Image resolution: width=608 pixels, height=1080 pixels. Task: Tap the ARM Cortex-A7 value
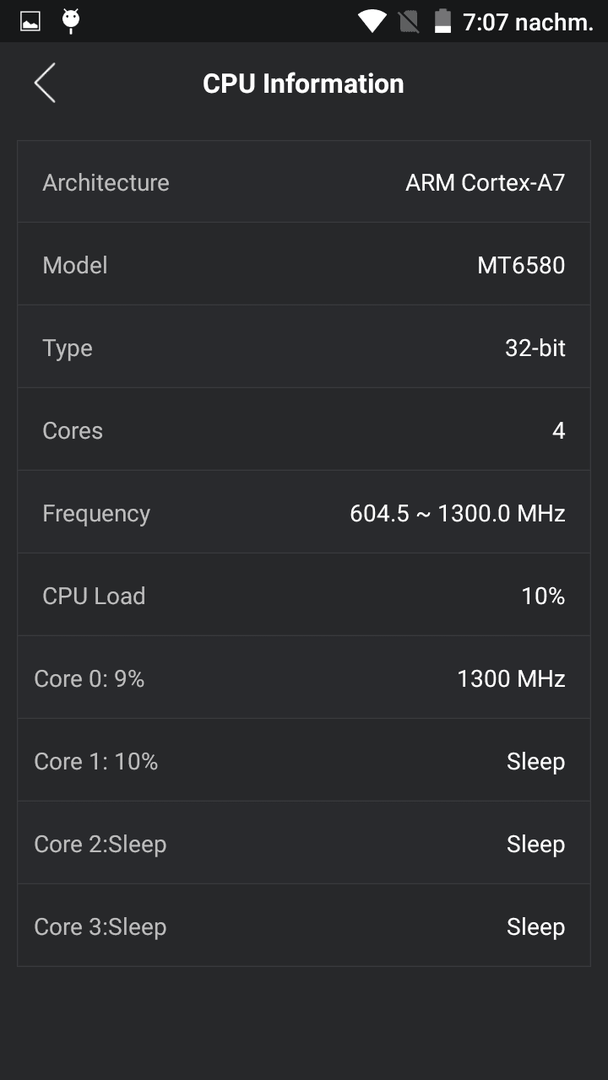point(485,183)
